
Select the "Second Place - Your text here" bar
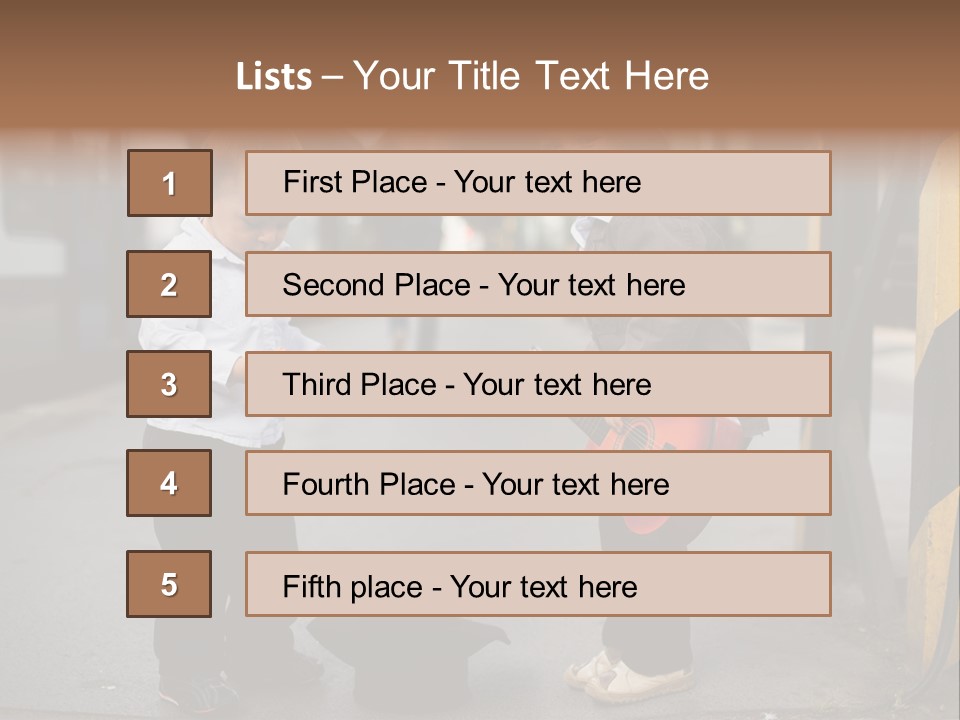538,284
